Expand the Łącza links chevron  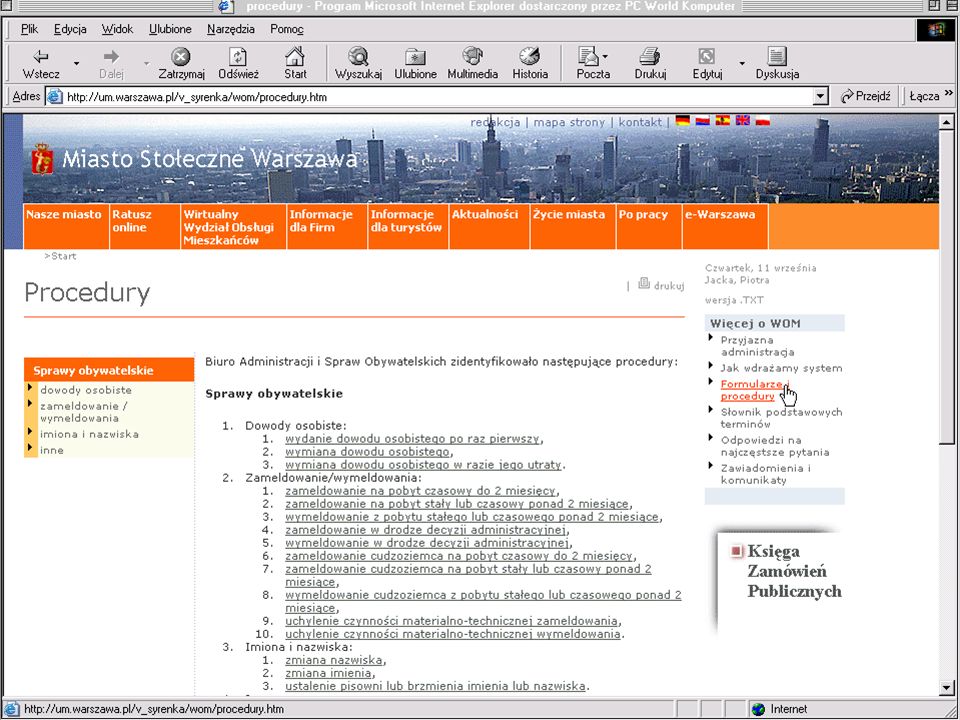[x=948, y=93]
